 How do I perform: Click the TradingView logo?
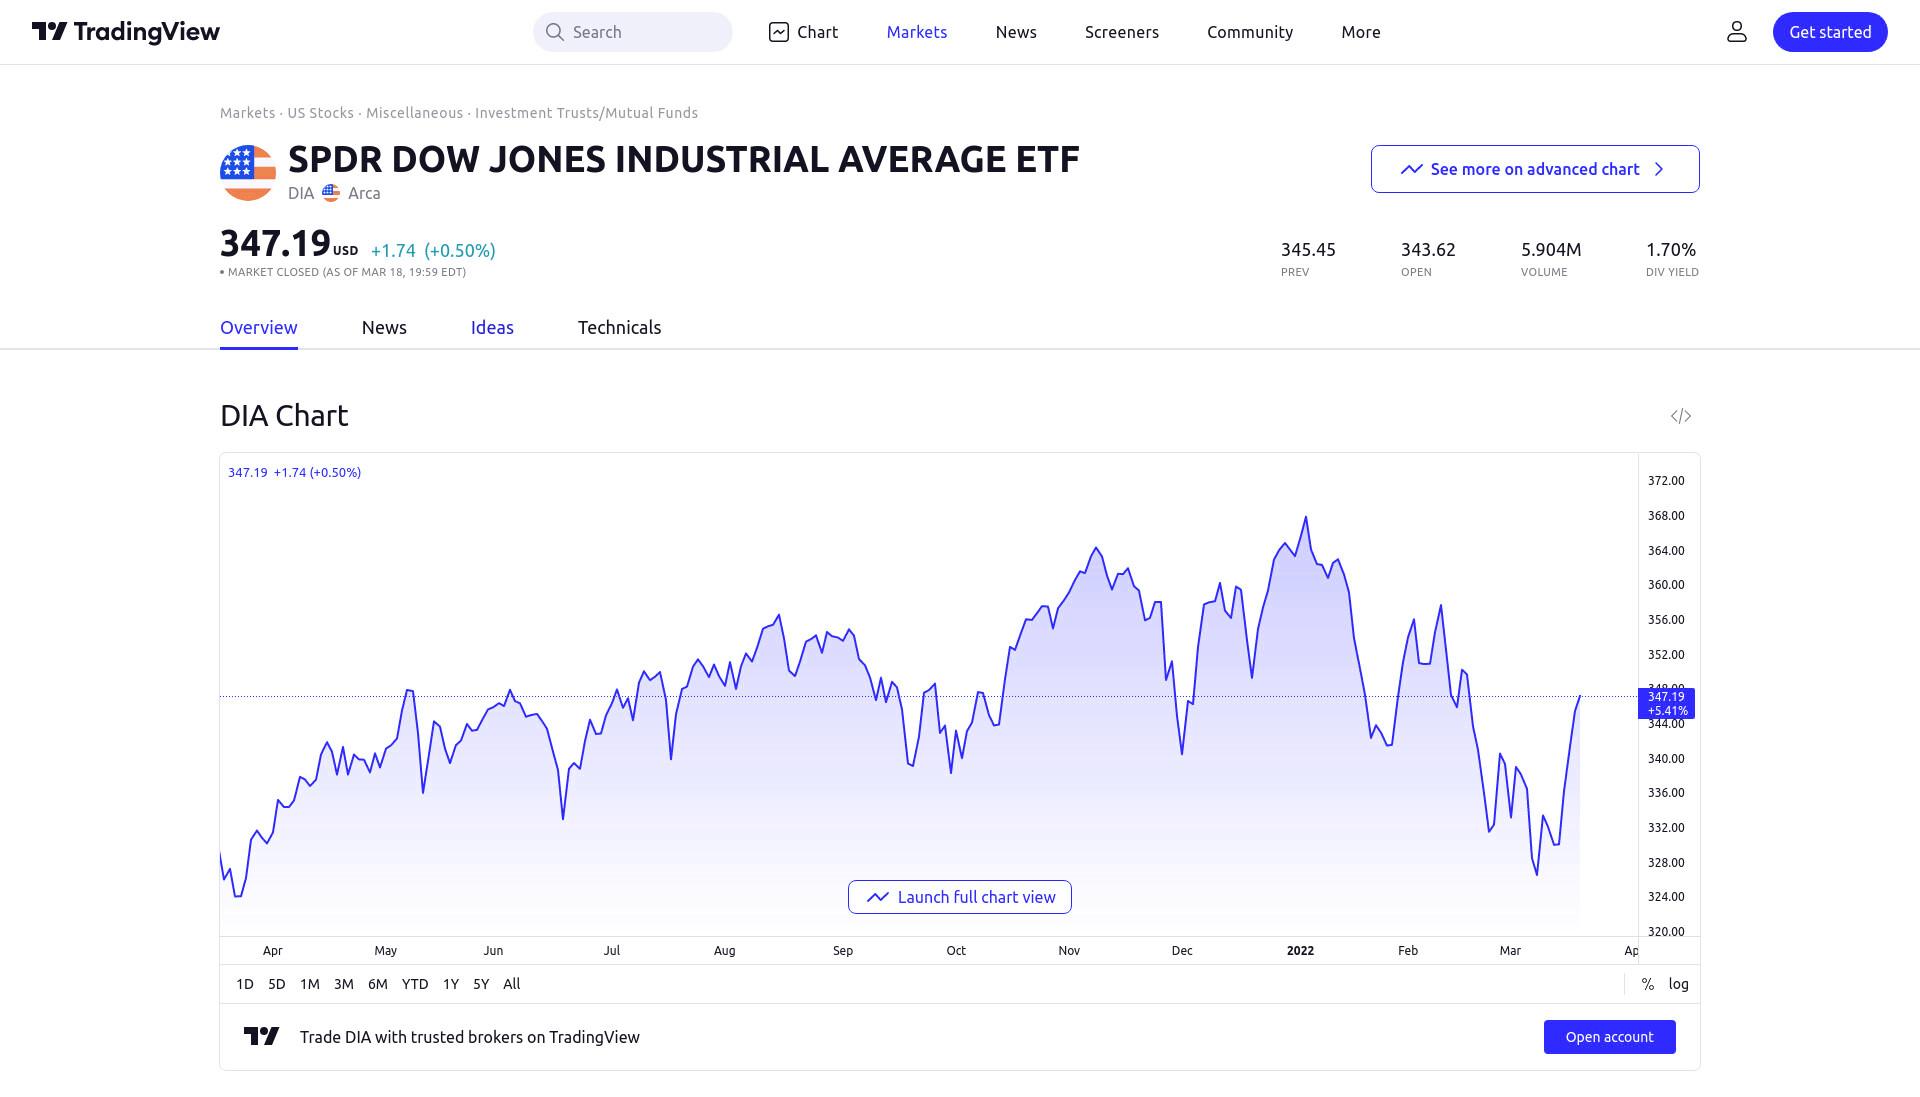[x=126, y=32]
